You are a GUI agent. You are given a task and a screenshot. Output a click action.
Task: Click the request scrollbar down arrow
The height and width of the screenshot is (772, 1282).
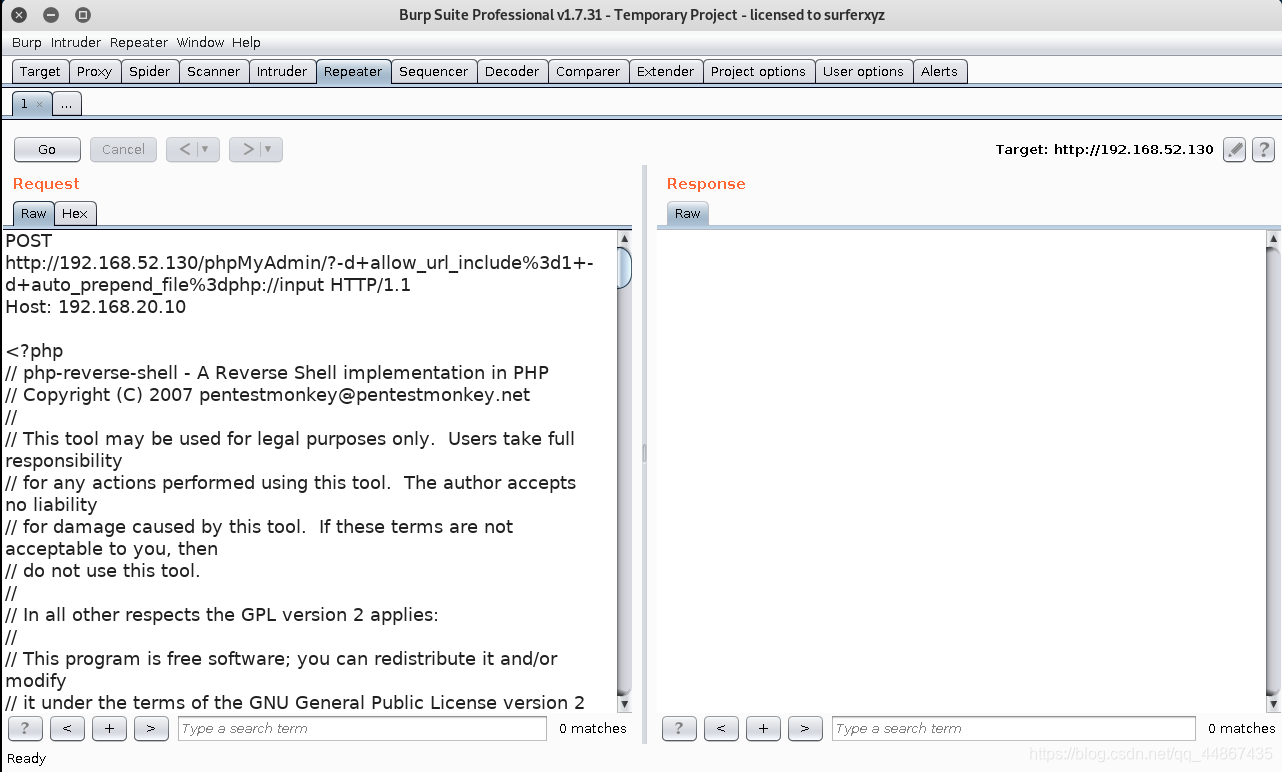point(624,705)
